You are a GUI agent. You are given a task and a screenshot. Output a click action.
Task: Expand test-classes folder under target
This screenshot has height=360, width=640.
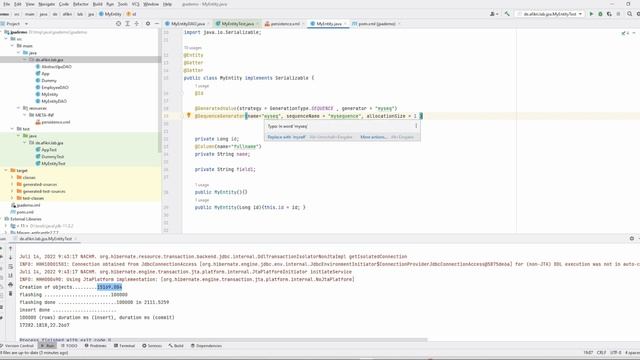(x=12, y=198)
